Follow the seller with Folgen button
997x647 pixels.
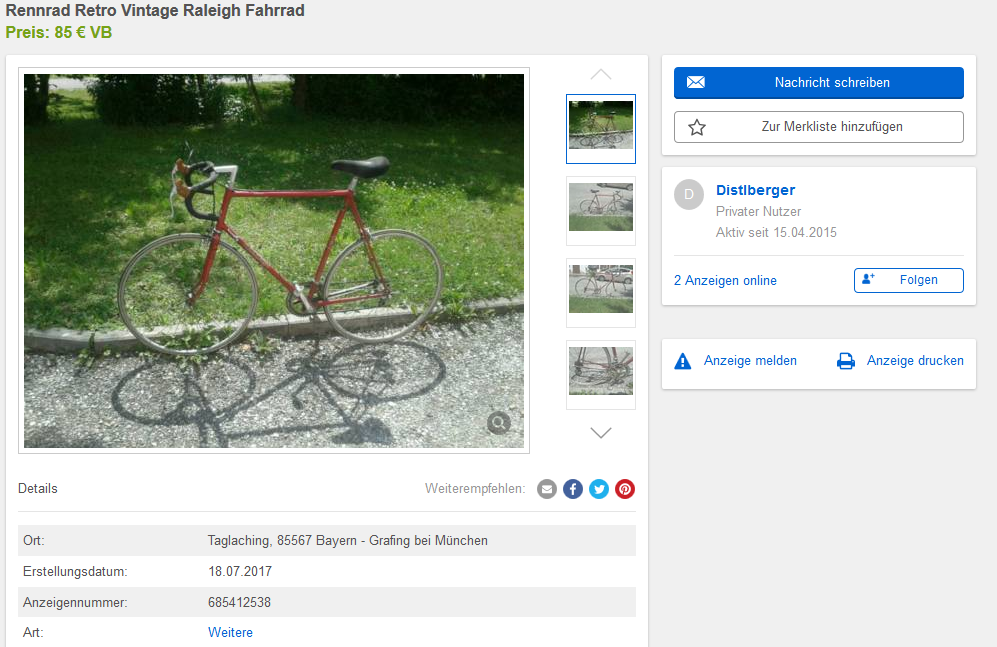coord(909,280)
